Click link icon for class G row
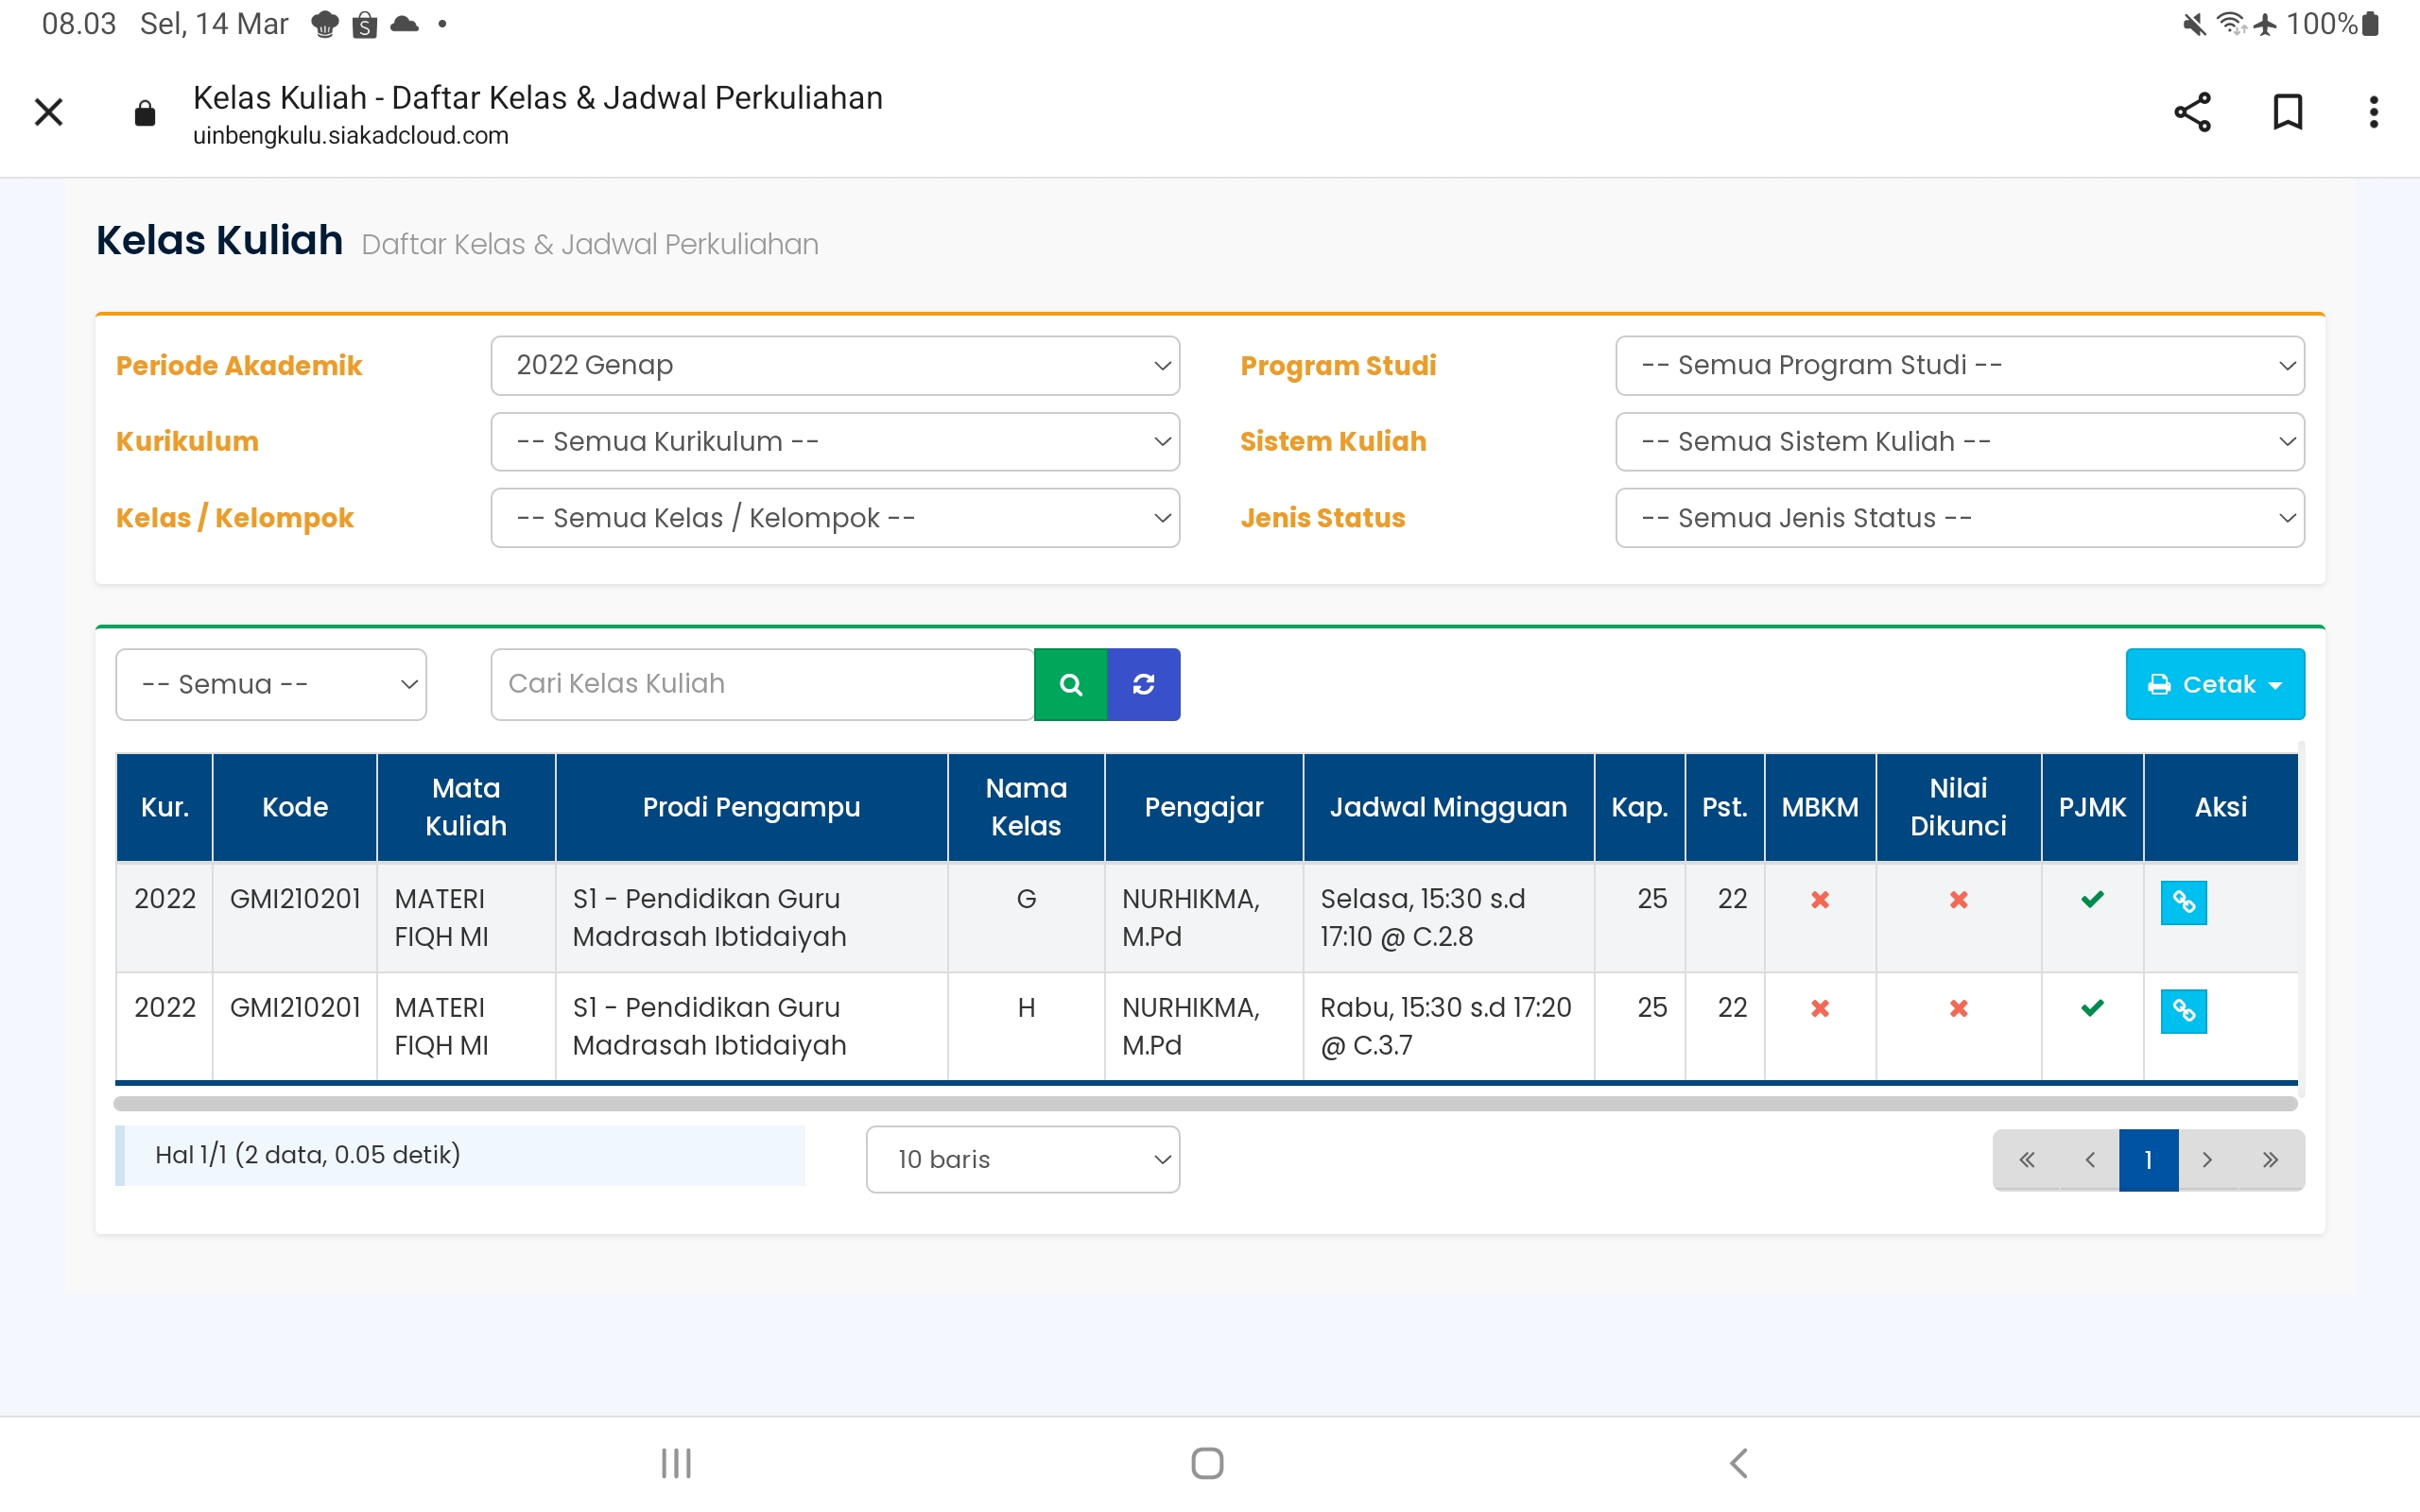2420x1512 pixels. (2183, 902)
